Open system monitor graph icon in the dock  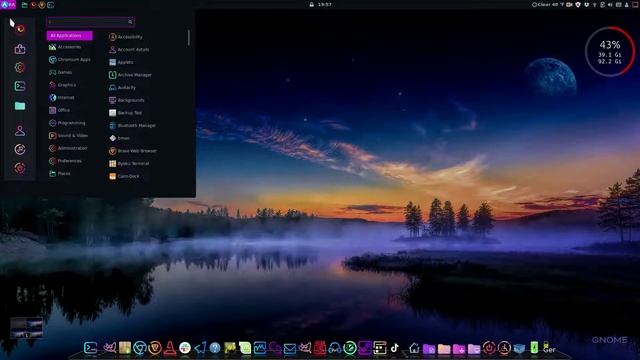tap(260, 348)
